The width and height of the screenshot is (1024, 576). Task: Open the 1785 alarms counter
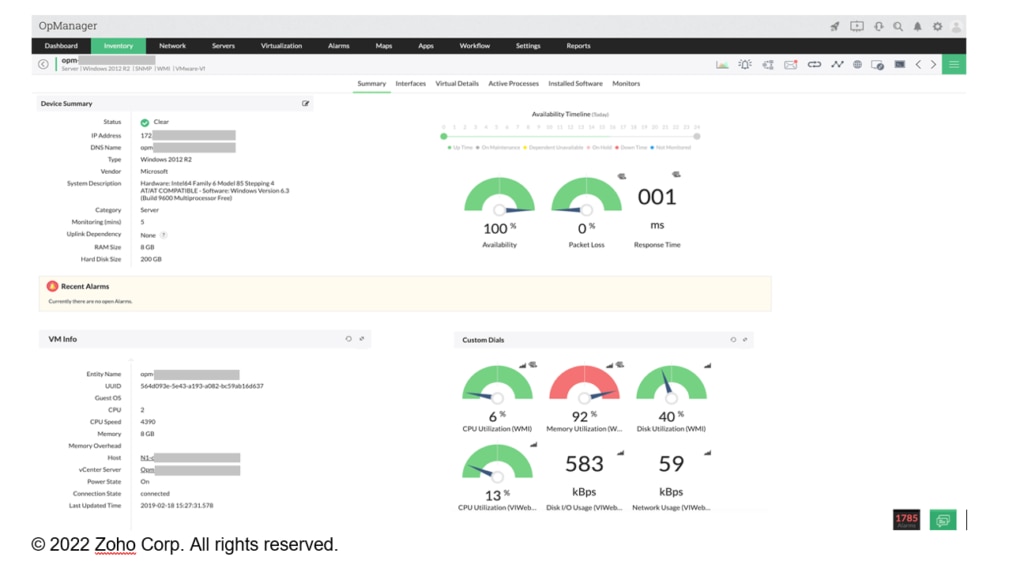[906, 520]
